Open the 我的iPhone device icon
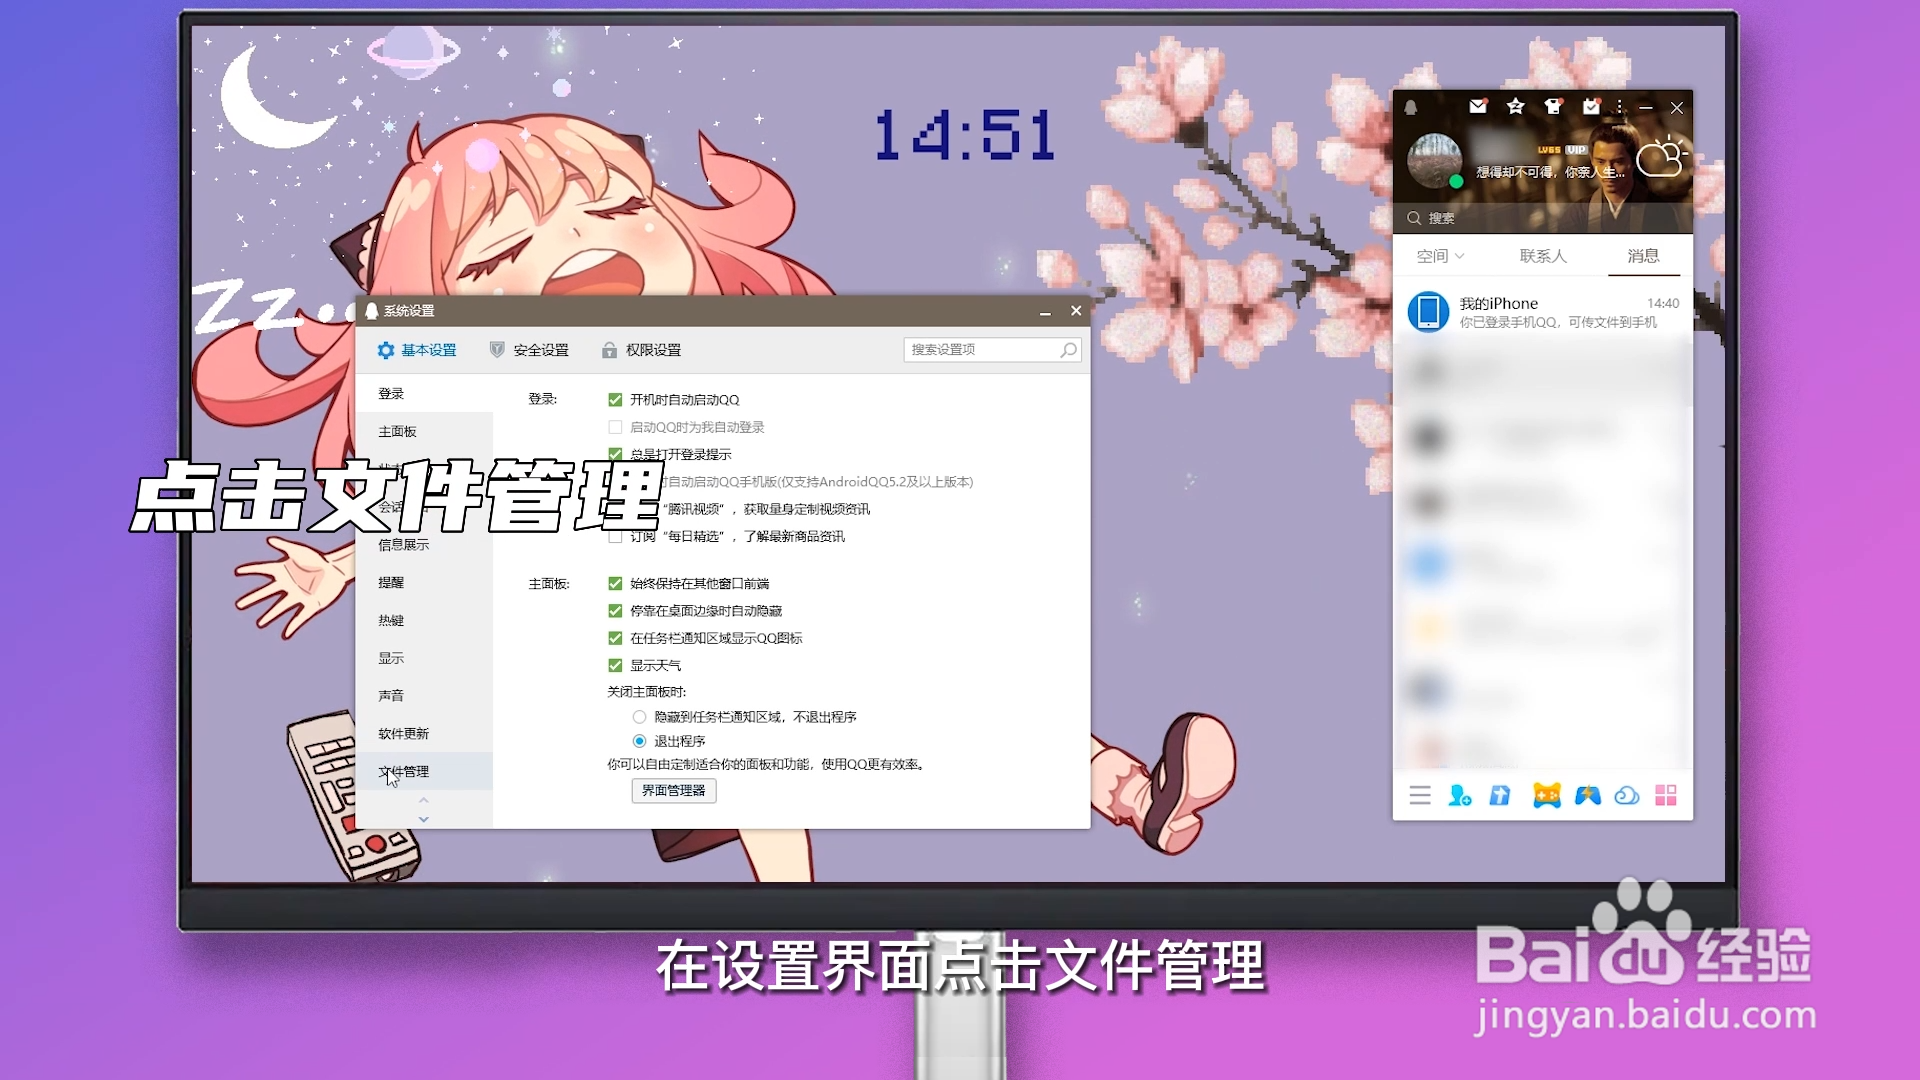This screenshot has width=1920, height=1080. pos(1428,312)
